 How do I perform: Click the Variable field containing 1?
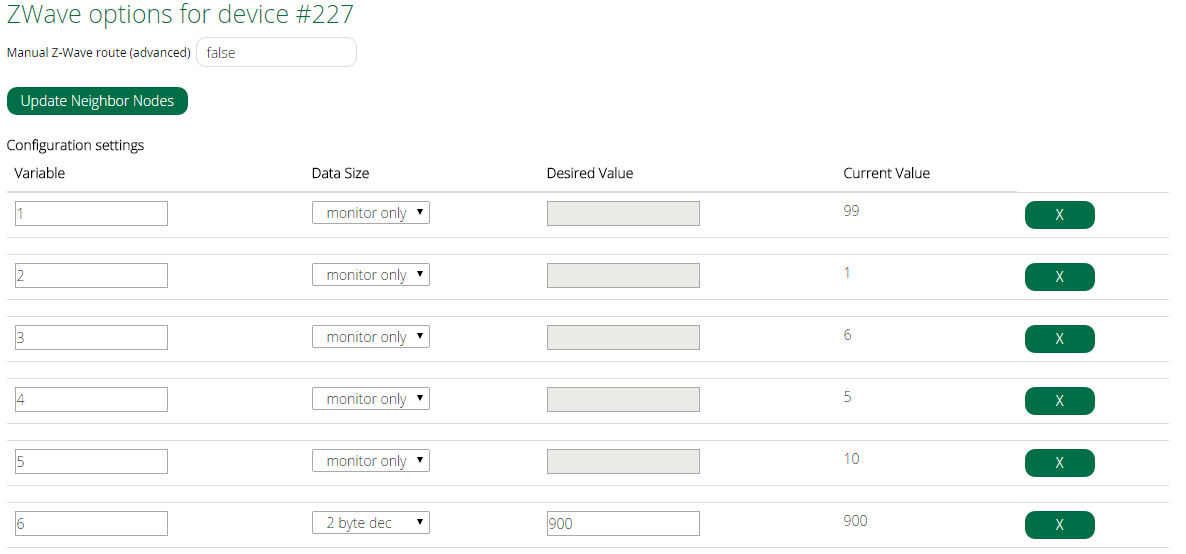point(91,213)
